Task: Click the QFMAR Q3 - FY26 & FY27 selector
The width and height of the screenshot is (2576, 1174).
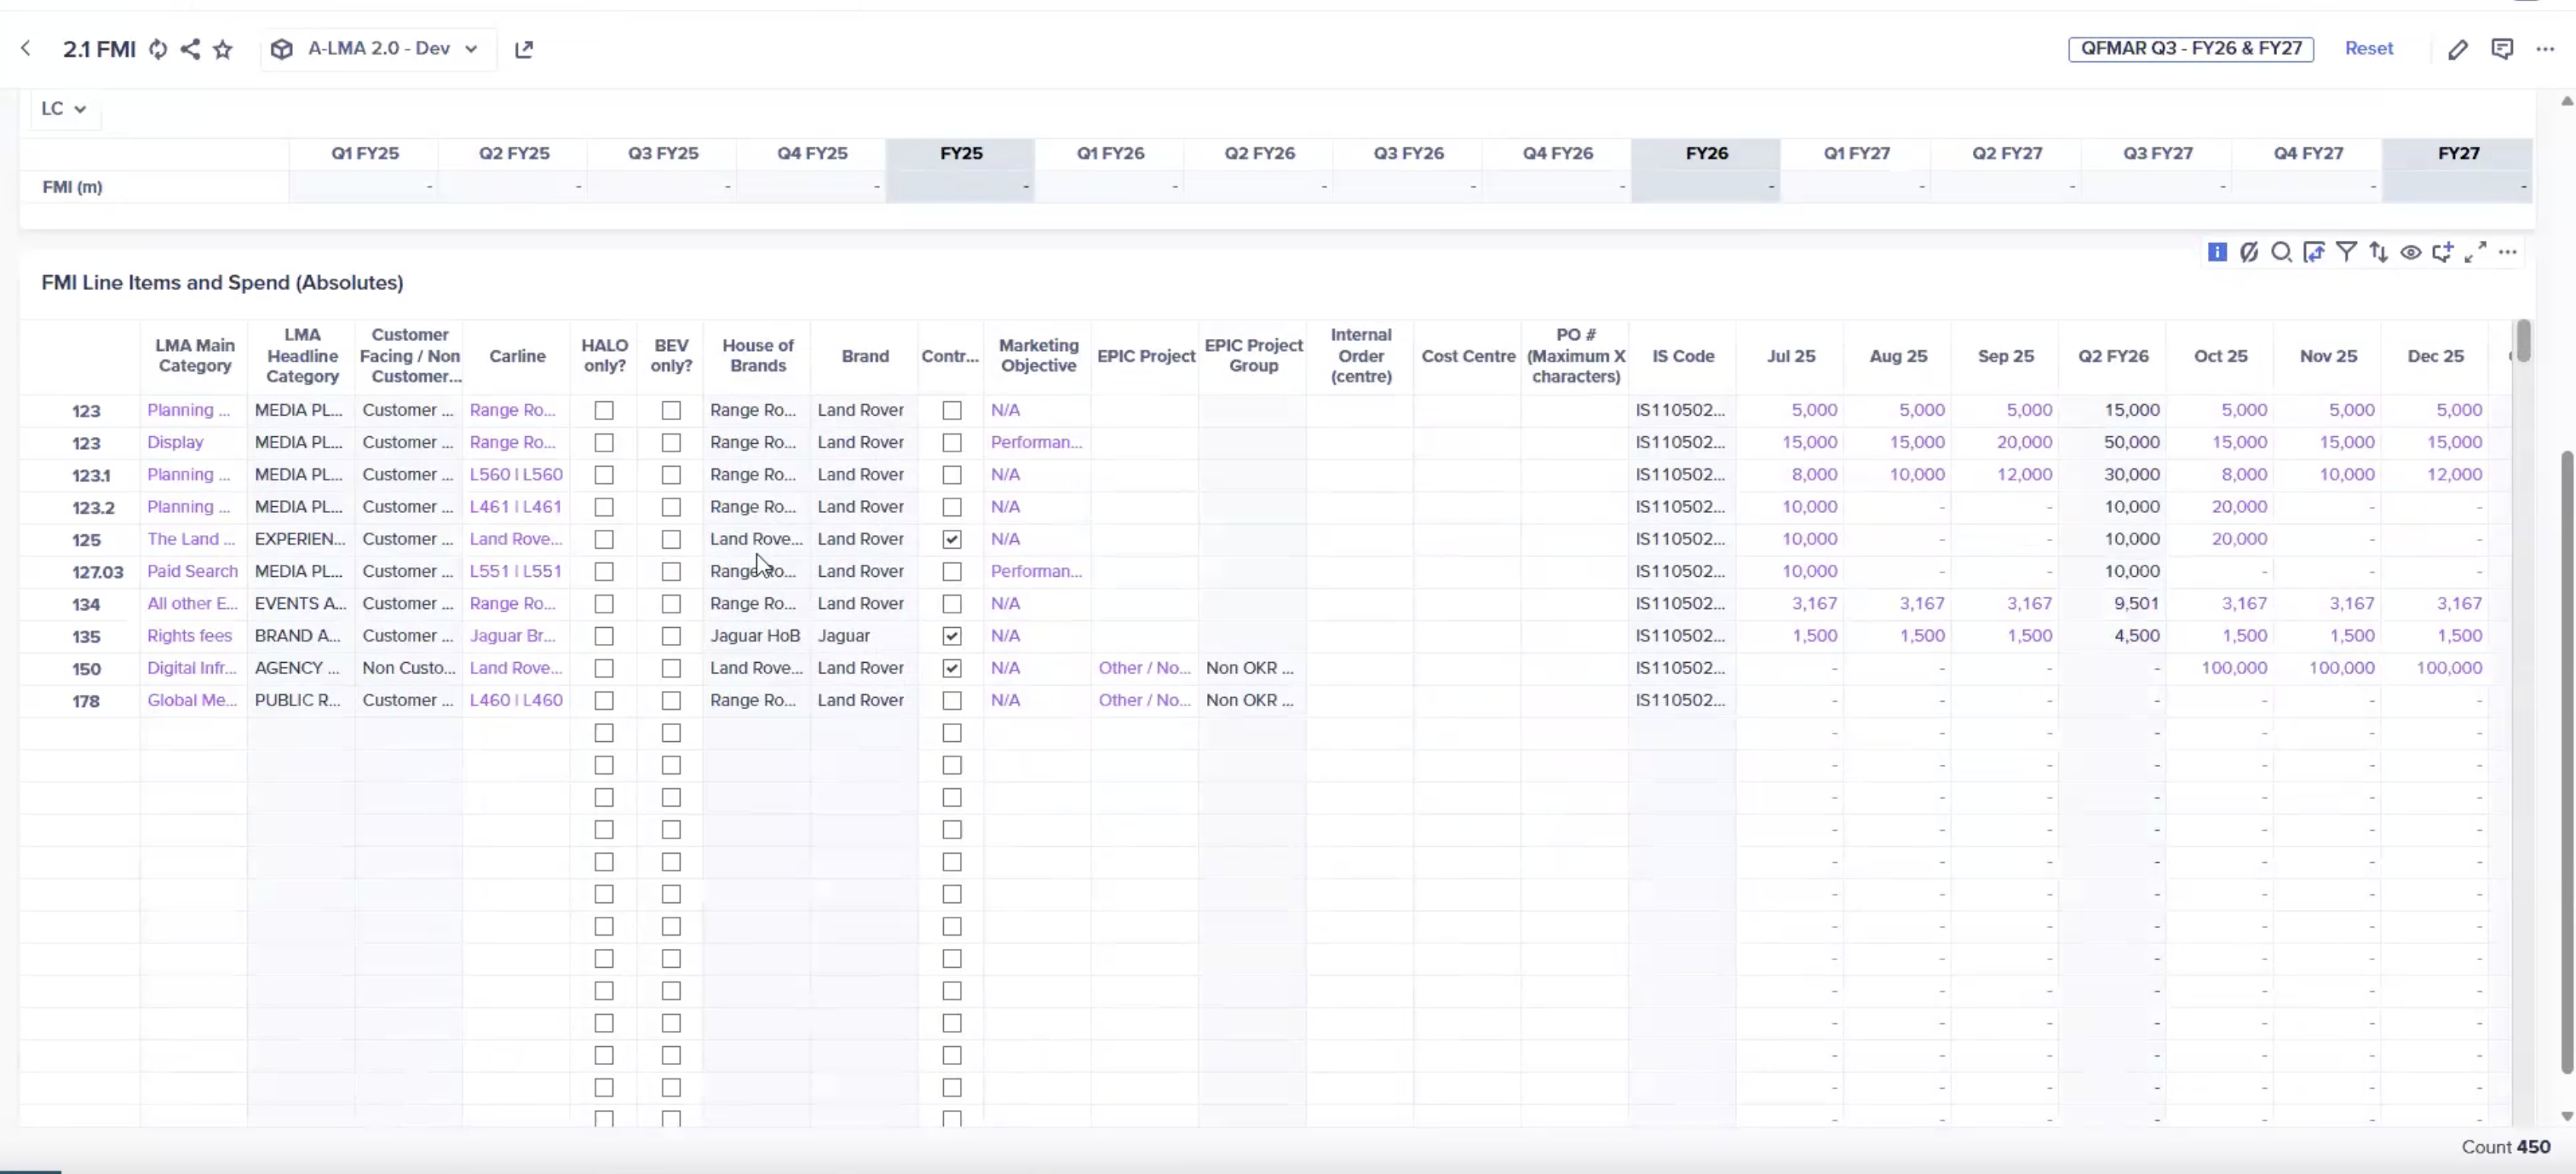Action: tap(2190, 49)
